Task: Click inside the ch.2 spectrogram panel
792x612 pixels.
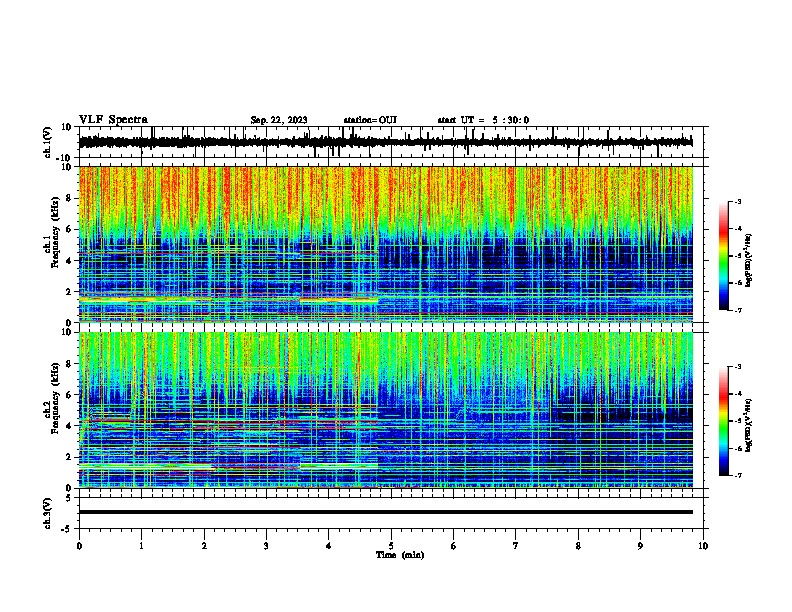Action: [385, 410]
